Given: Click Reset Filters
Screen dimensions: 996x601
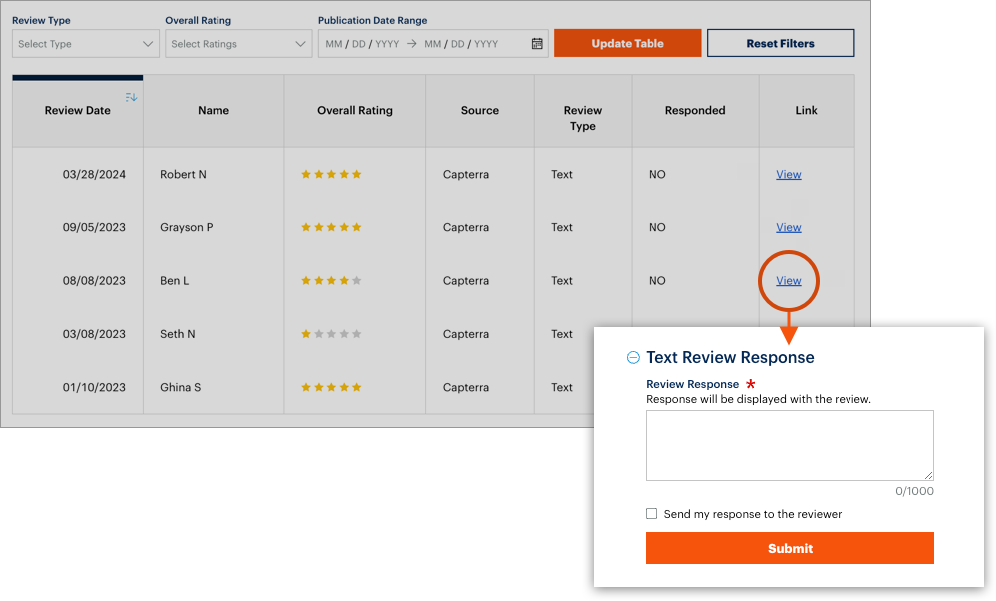Looking at the screenshot, I should [x=780, y=42].
